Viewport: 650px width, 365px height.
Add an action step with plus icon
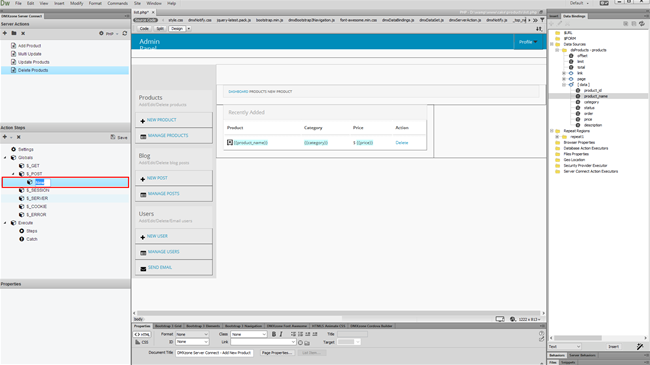click(5, 137)
